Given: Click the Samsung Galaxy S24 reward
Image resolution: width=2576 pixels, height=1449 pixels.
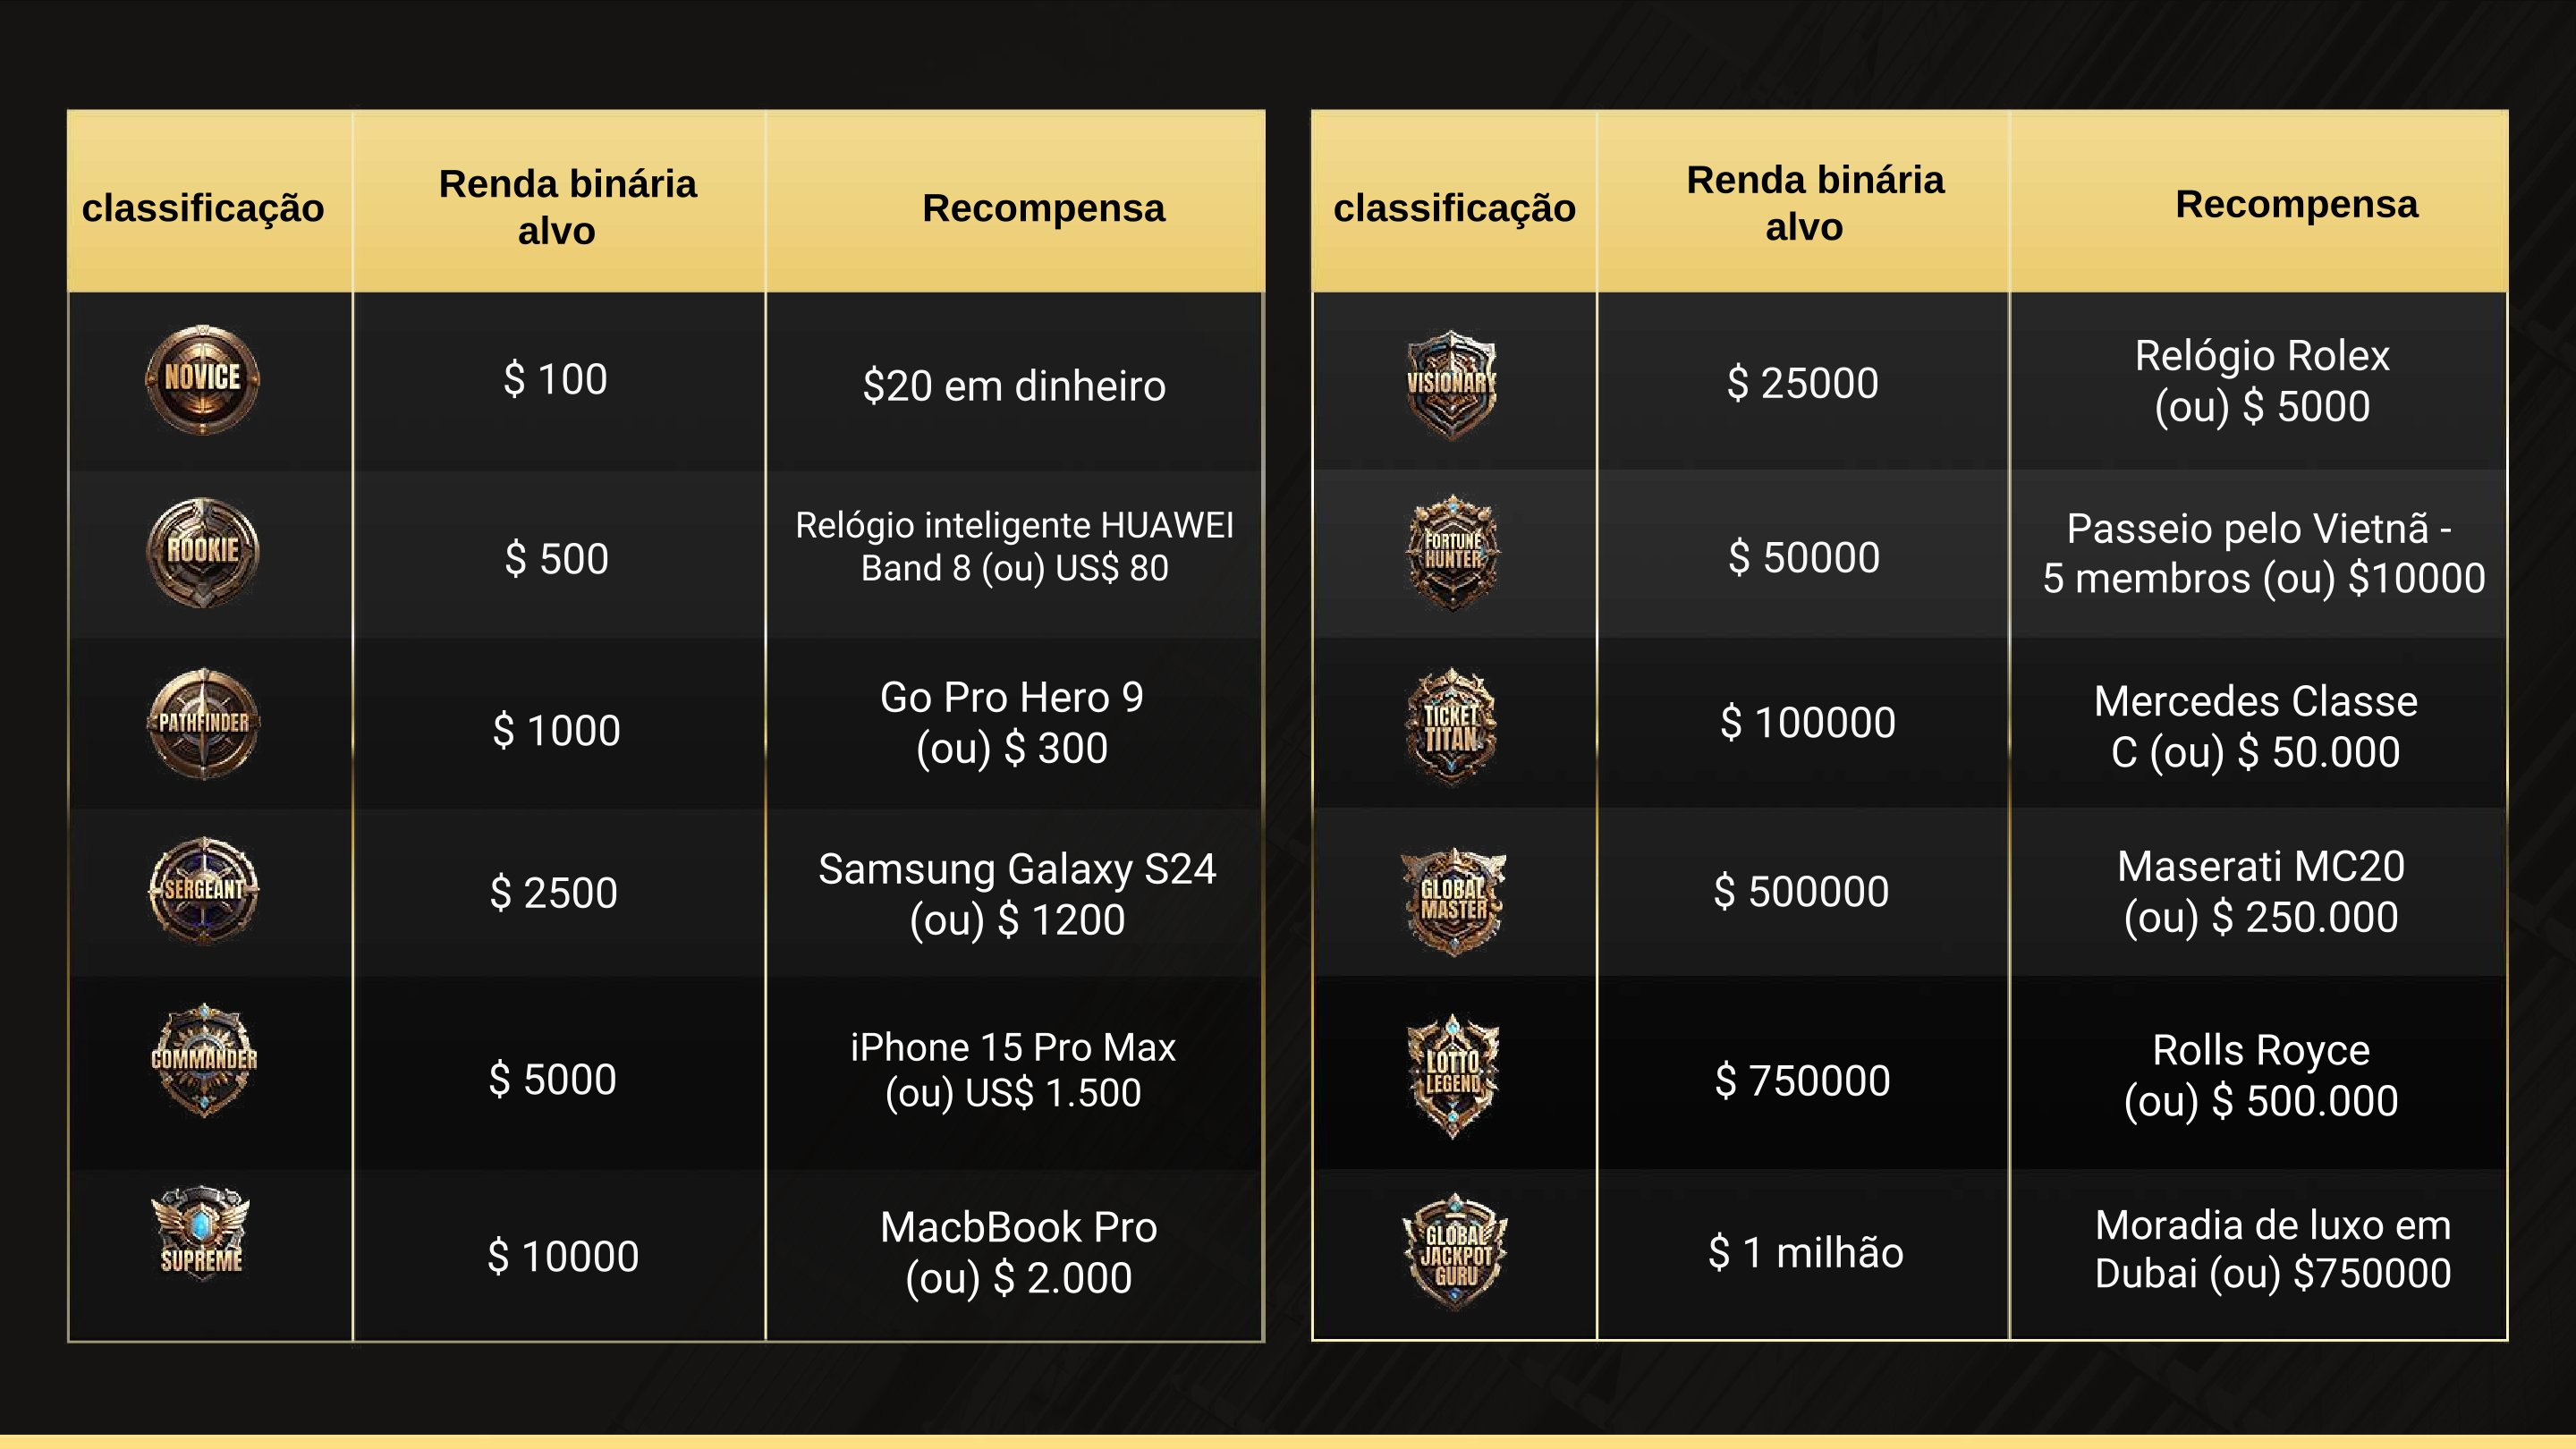Looking at the screenshot, I should [x=1017, y=894].
